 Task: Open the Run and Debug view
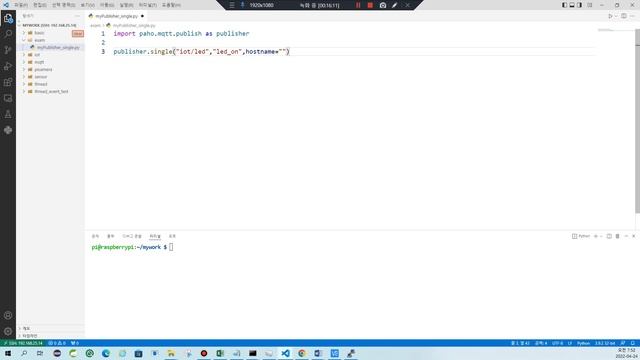[8, 66]
